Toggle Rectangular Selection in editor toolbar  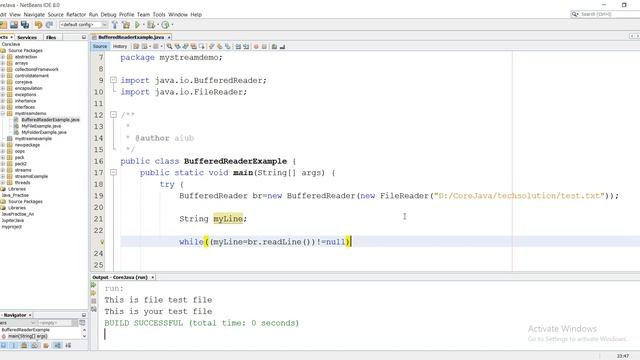coord(202,47)
